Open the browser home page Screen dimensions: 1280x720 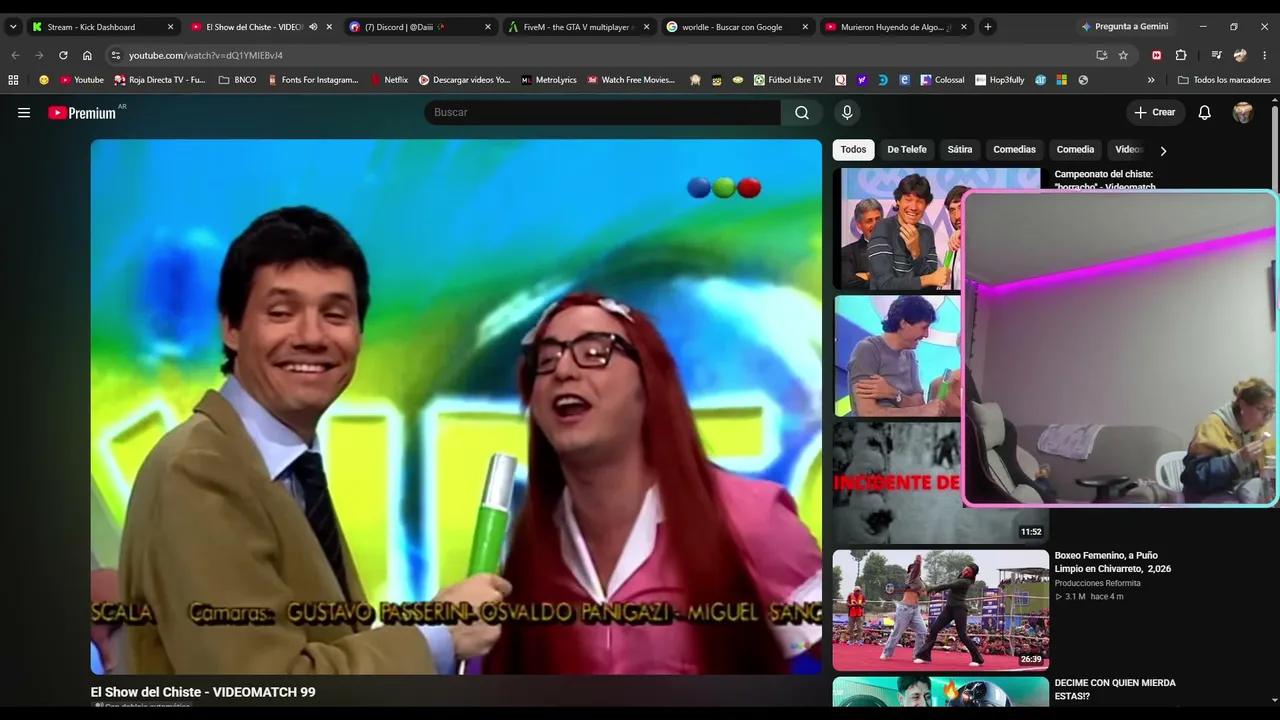click(87, 55)
